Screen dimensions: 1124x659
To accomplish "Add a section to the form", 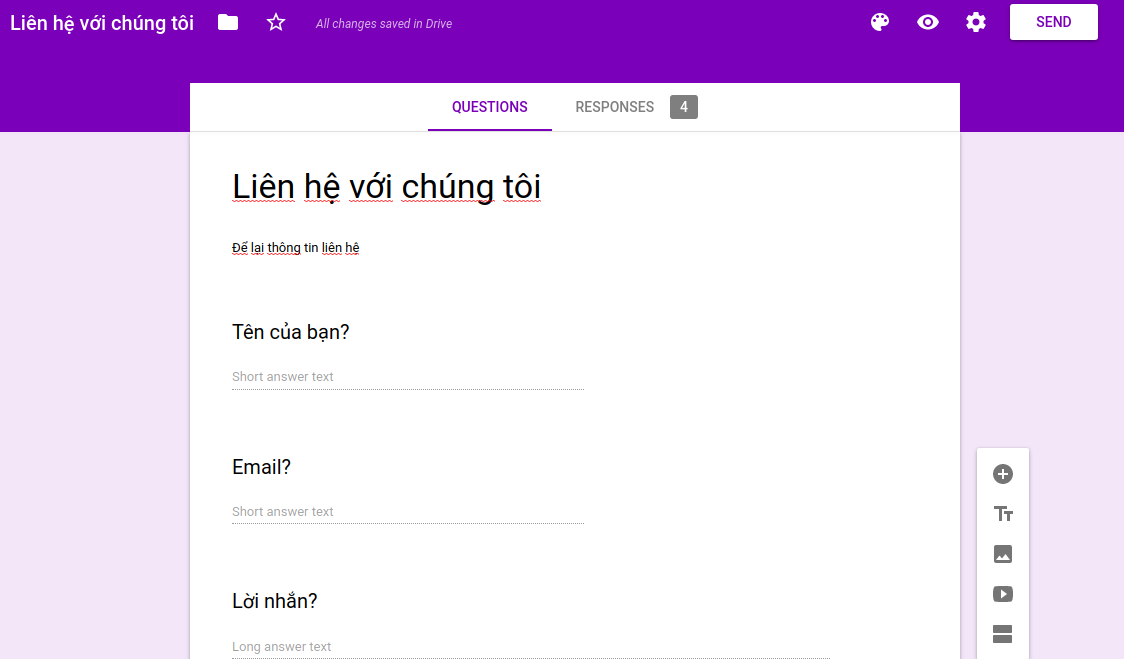I will (x=1002, y=634).
